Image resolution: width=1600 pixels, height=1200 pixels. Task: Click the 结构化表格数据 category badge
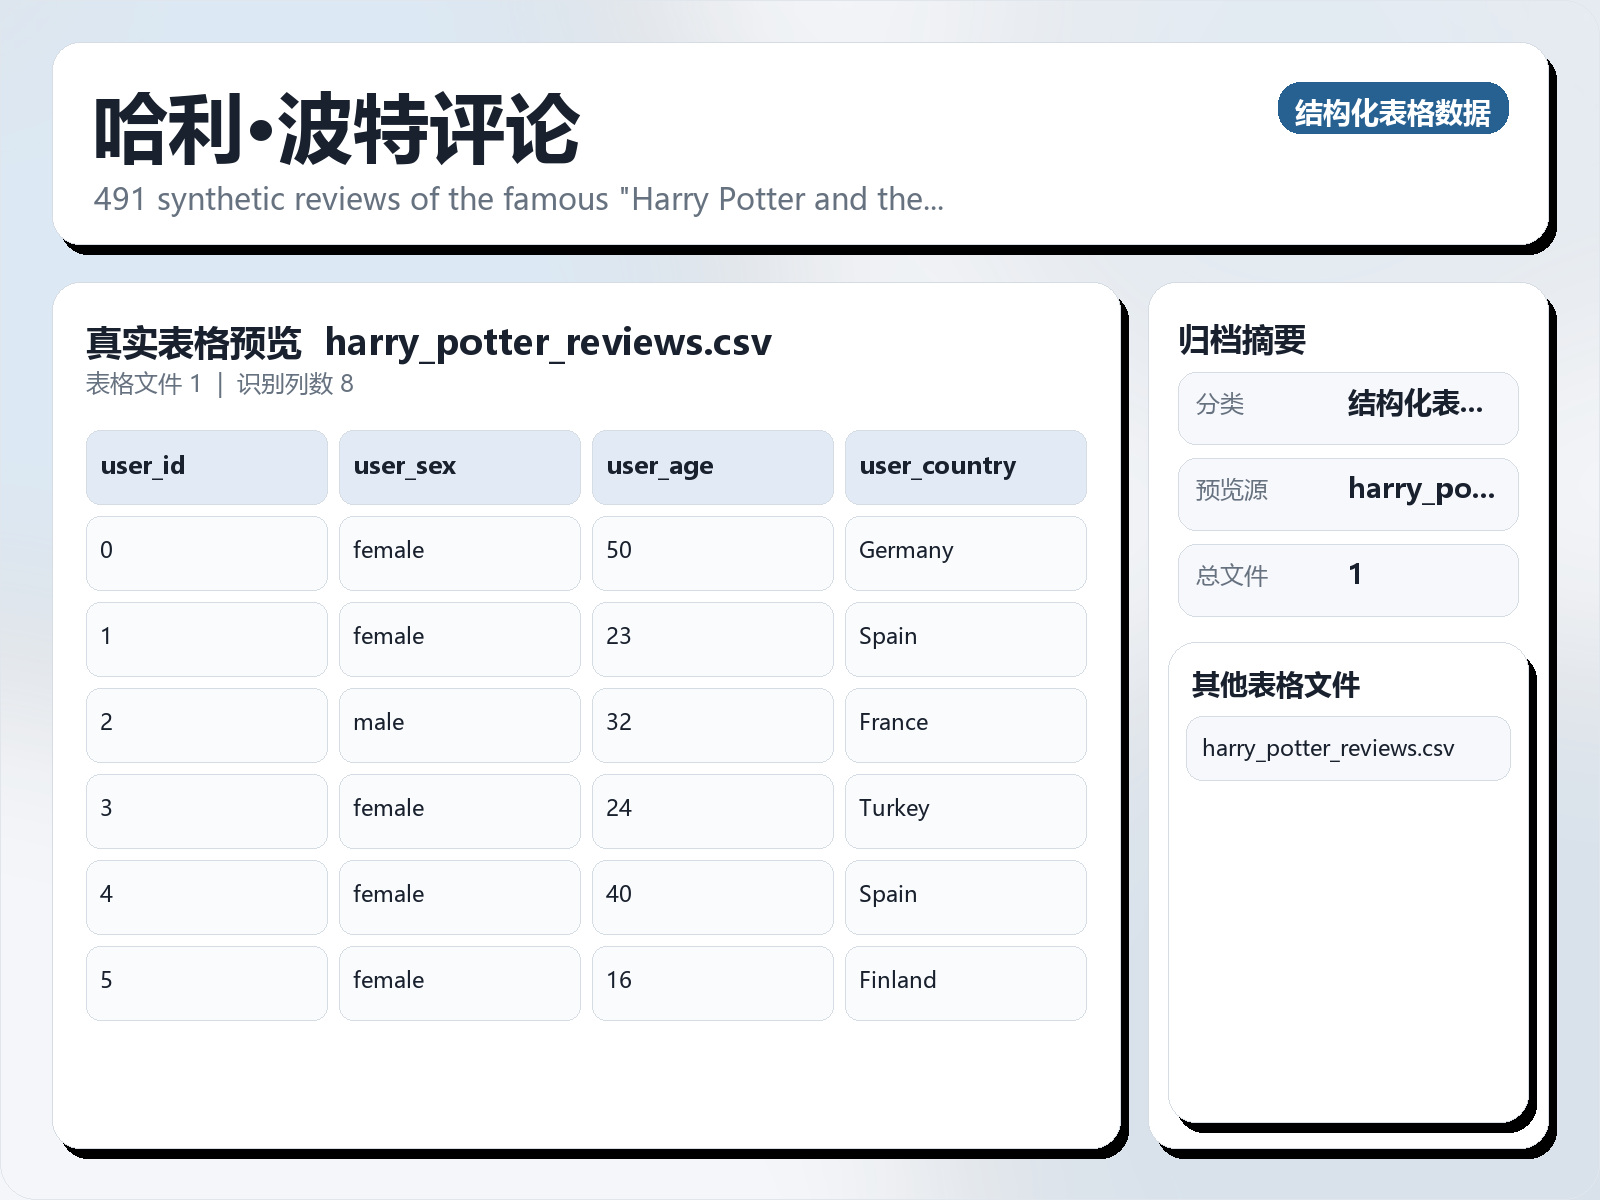coord(1394,111)
